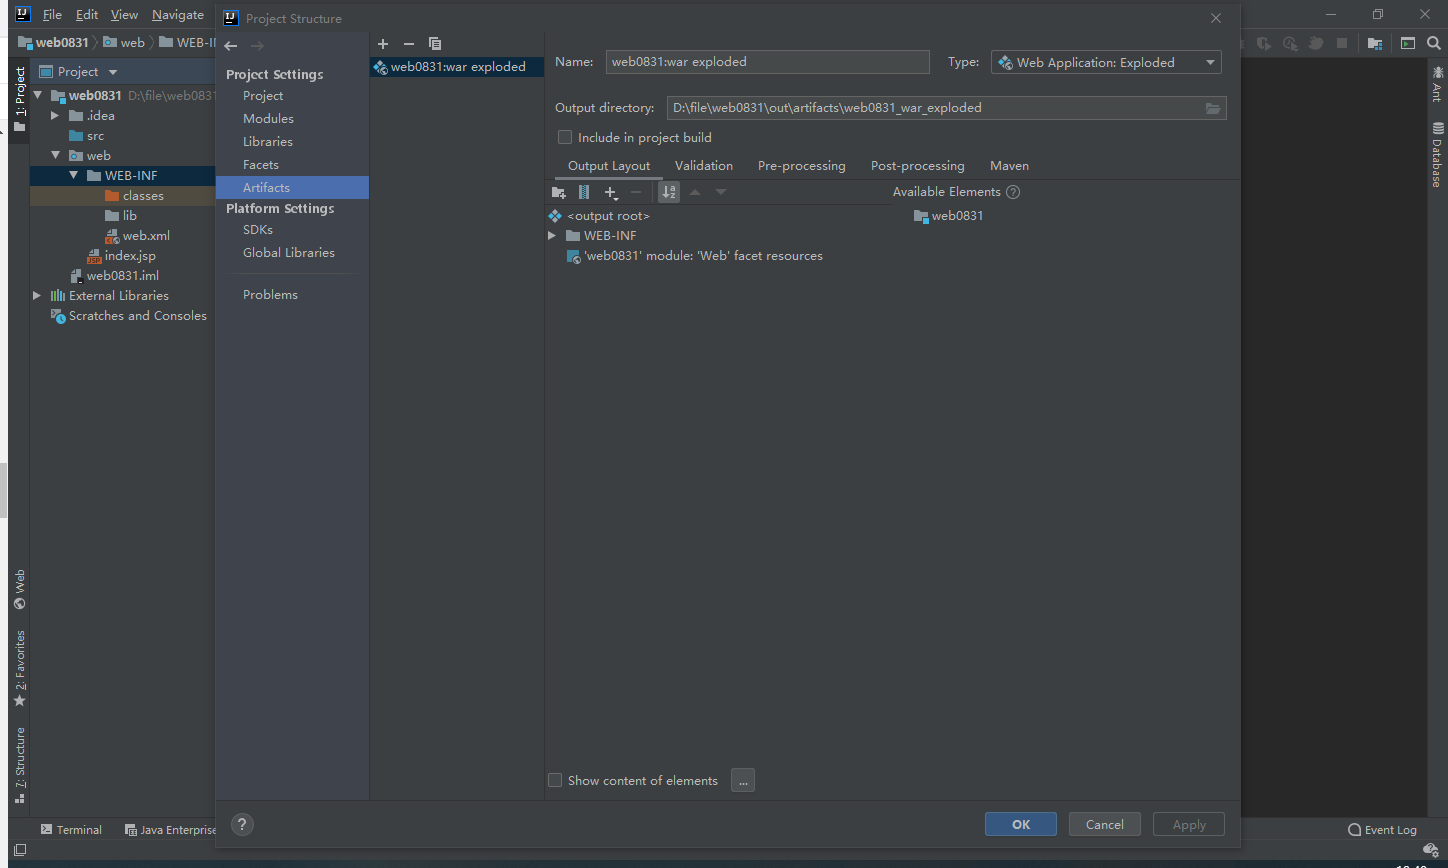This screenshot has height=868, width=1448.
Task: Browse for output directory folder icon
Action: (x=1213, y=108)
